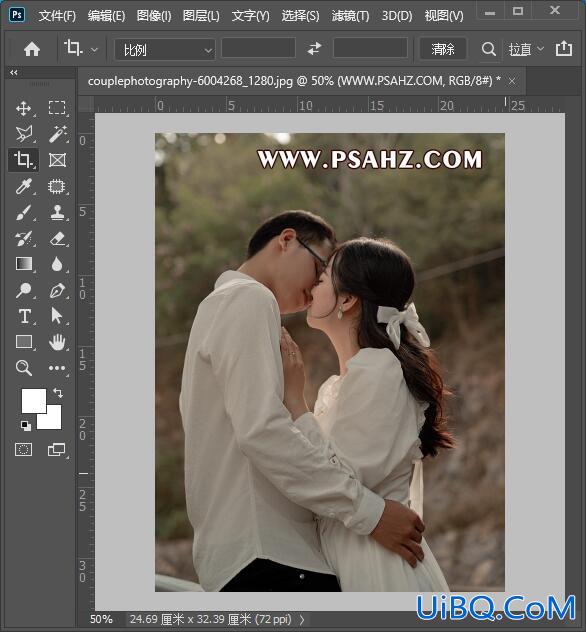Open the 视图(V) menu
The height and width of the screenshot is (632, 586).
click(444, 16)
